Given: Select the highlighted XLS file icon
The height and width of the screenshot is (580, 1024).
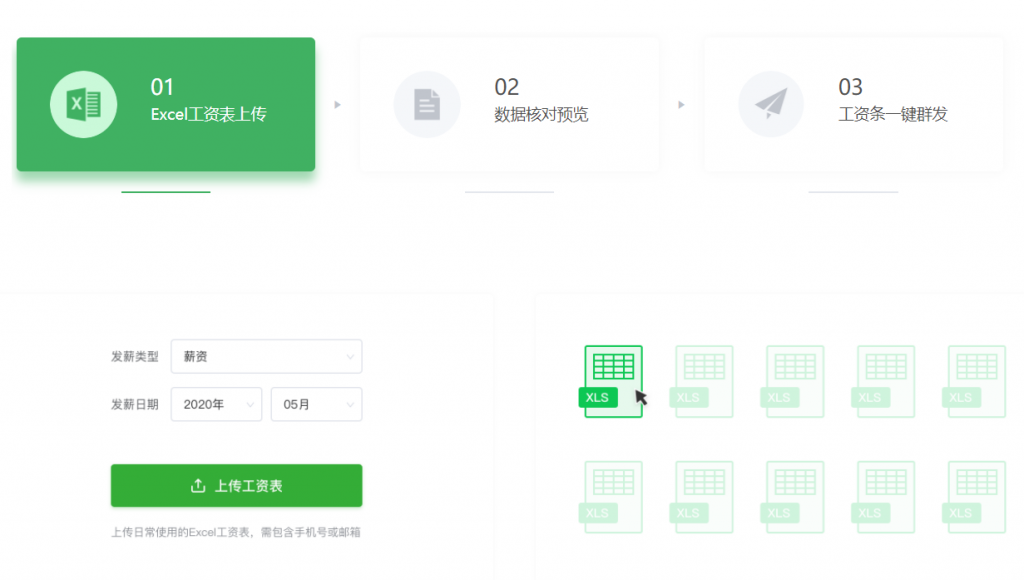Looking at the screenshot, I should (612, 381).
